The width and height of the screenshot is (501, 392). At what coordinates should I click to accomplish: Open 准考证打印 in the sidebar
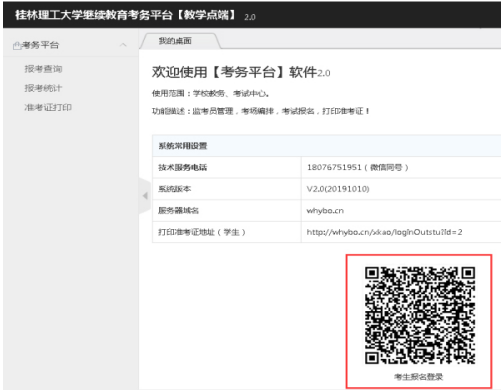tap(48, 107)
